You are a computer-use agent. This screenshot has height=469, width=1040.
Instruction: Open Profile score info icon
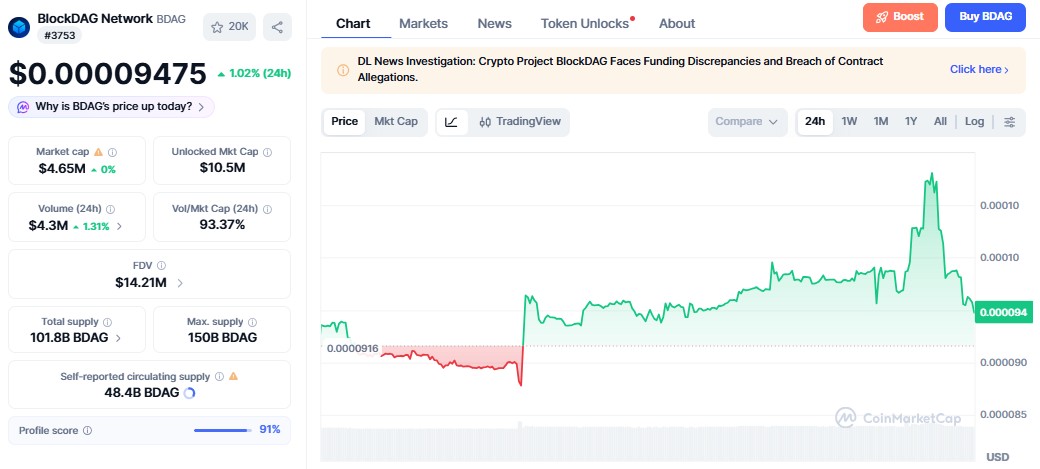88,431
